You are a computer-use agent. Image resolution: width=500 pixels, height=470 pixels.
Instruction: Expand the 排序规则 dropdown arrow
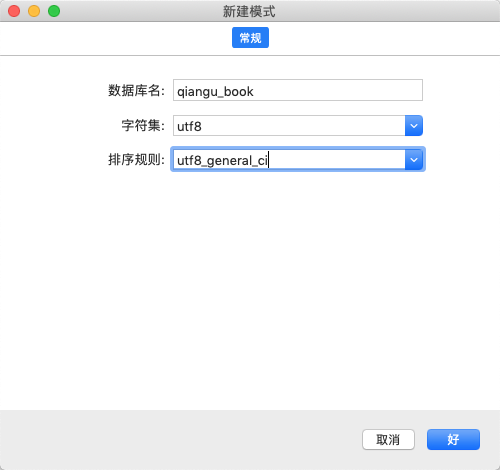click(x=414, y=160)
